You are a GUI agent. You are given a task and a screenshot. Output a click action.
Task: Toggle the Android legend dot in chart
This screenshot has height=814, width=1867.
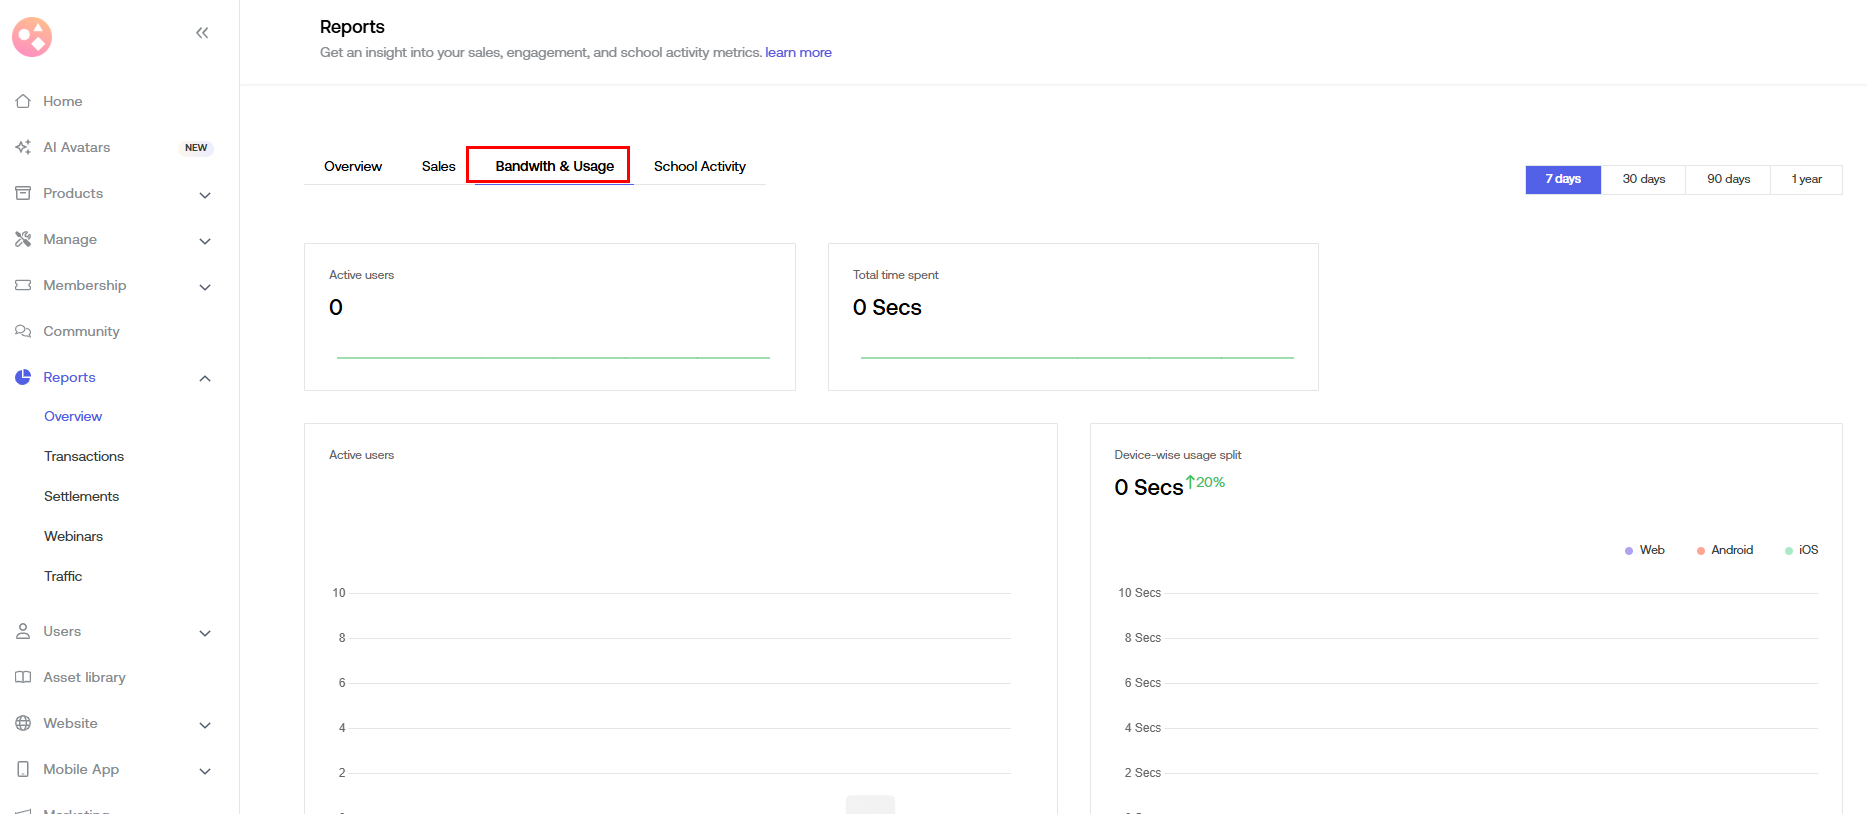click(1700, 551)
